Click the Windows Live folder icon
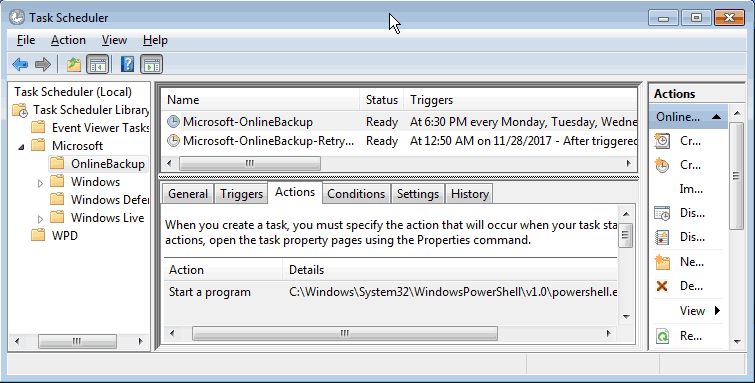Image resolution: width=755 pixels, height=383 pixels. (57, 218)
